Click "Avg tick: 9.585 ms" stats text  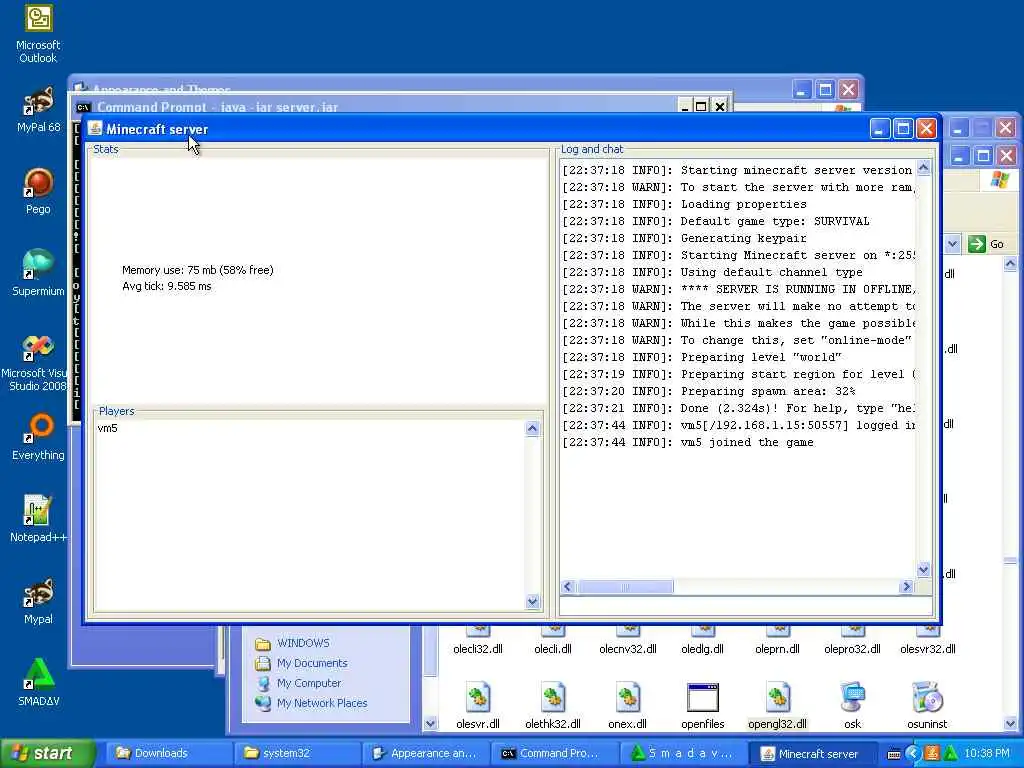[x=167, y=286]
